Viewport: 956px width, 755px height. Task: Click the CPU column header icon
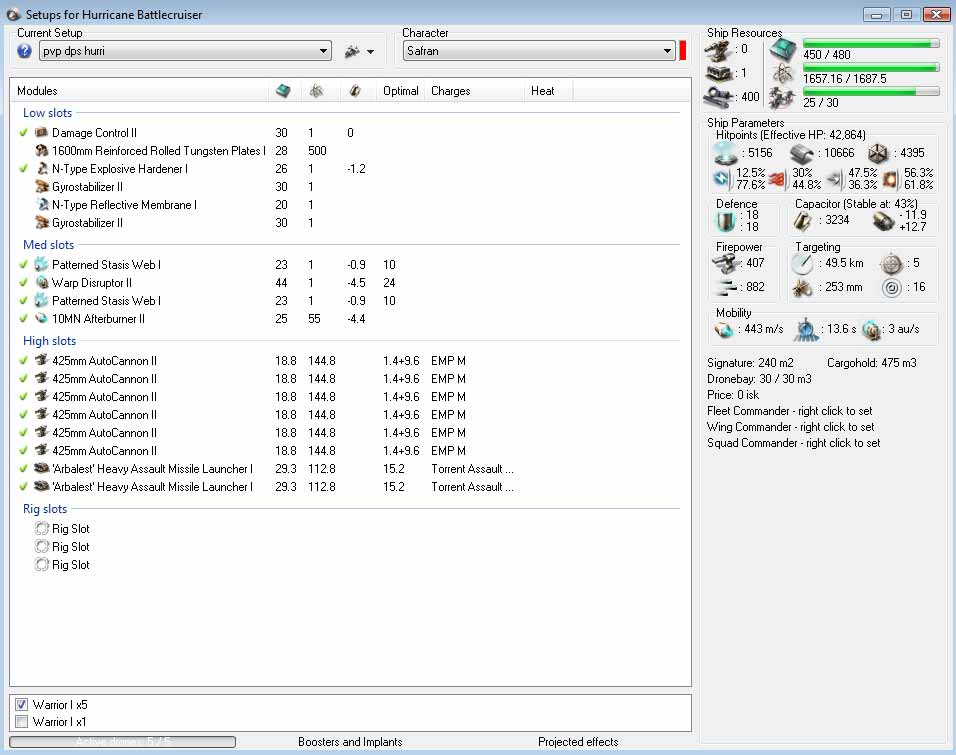click(x=283, y=91)
